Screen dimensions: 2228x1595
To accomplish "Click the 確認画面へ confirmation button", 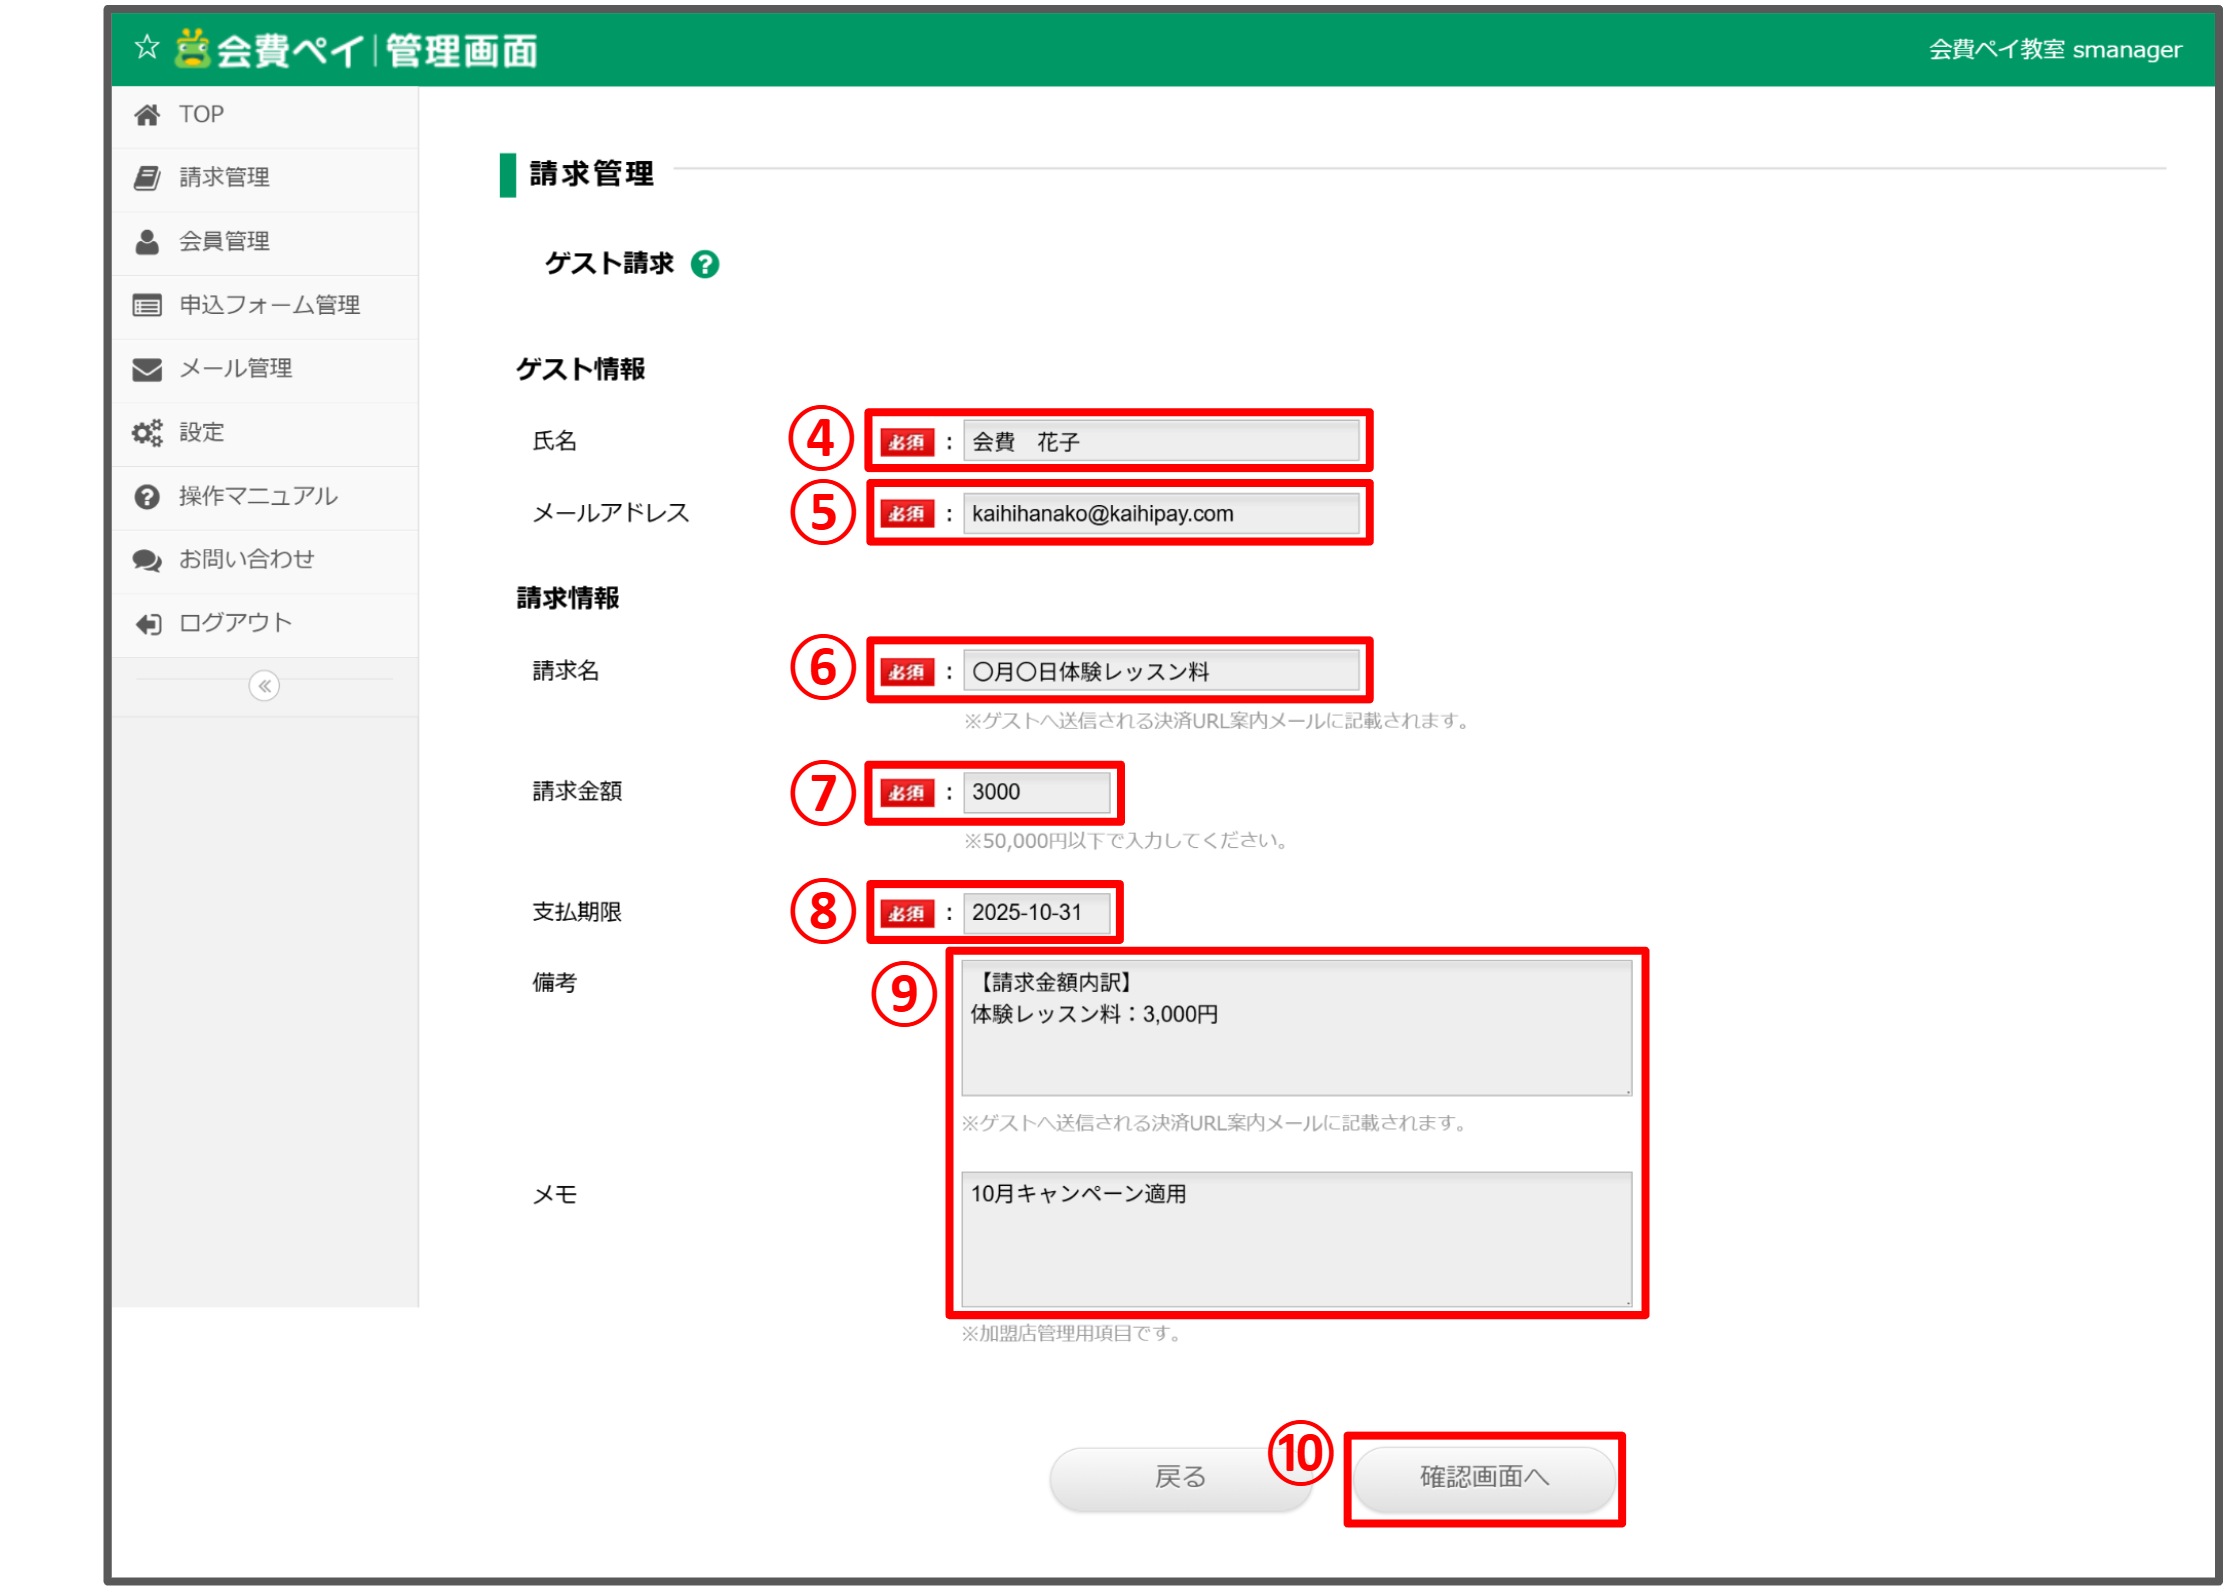I will pyautogui.click(x=1484, y=1478).
